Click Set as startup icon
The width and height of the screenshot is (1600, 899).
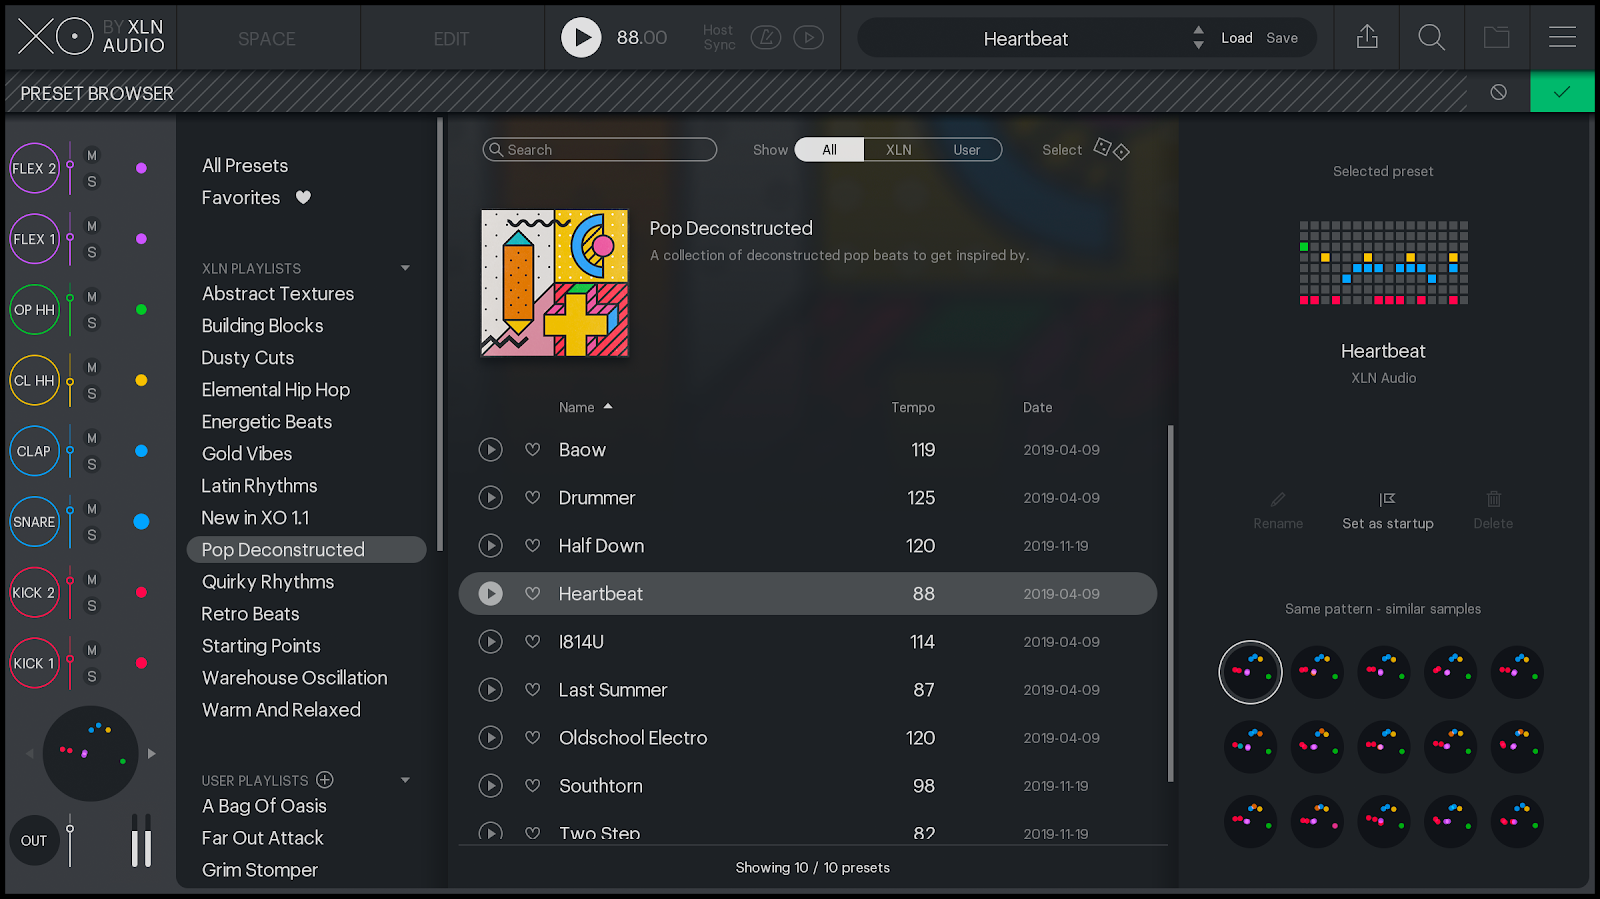click(1387, 499)
